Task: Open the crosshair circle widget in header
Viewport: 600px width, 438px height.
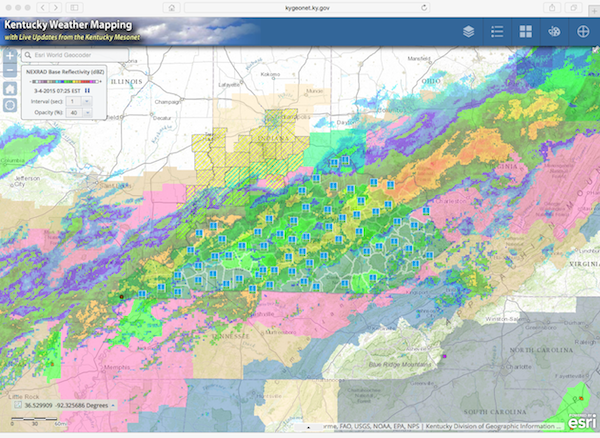Action: tap(583, 31)
